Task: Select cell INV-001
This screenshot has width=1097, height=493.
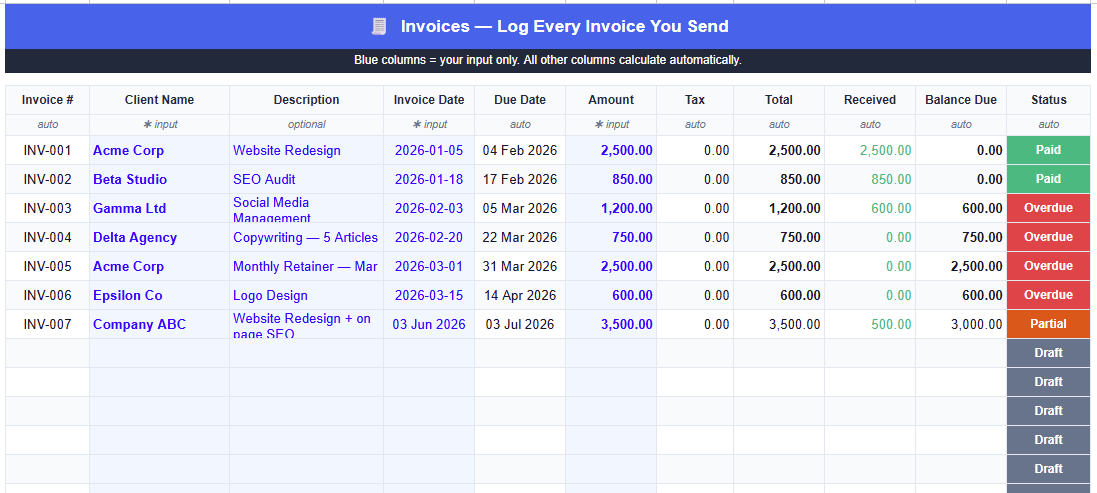Action: pos(48,150)
